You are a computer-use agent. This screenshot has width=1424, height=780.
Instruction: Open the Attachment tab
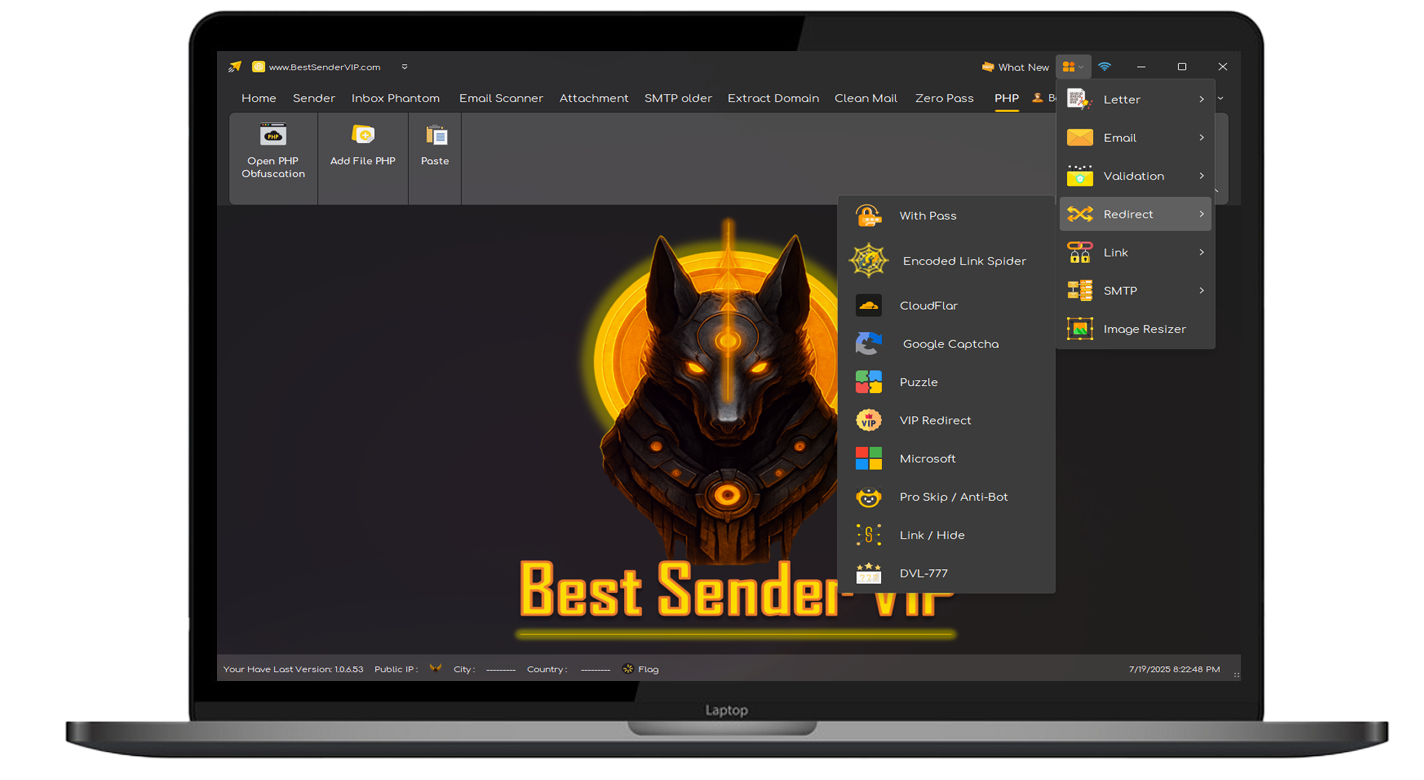594,98
